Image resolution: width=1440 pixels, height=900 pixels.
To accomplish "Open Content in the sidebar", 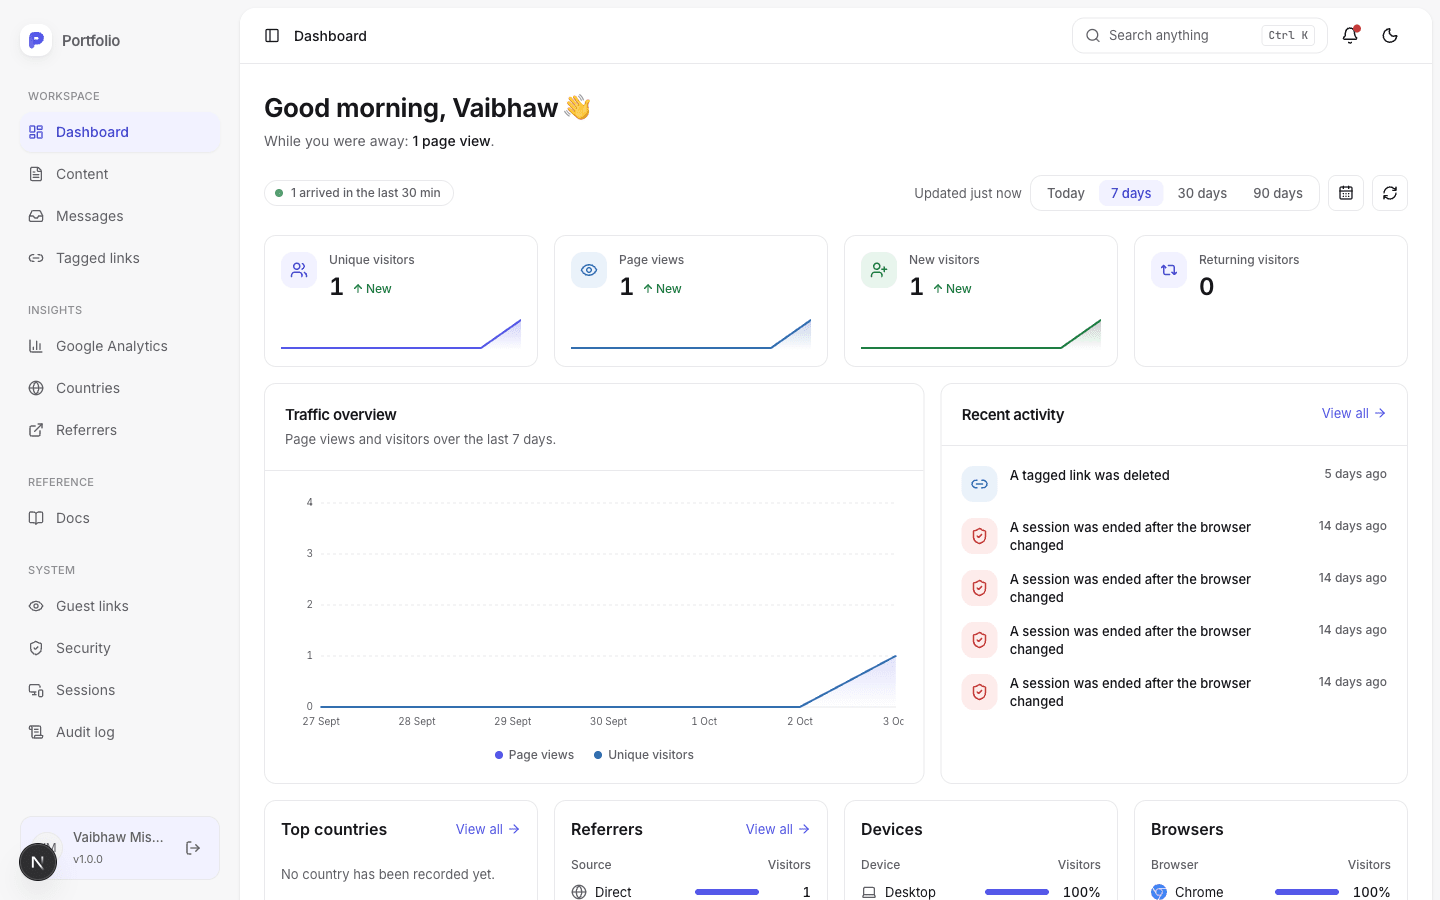I will 120,174.
